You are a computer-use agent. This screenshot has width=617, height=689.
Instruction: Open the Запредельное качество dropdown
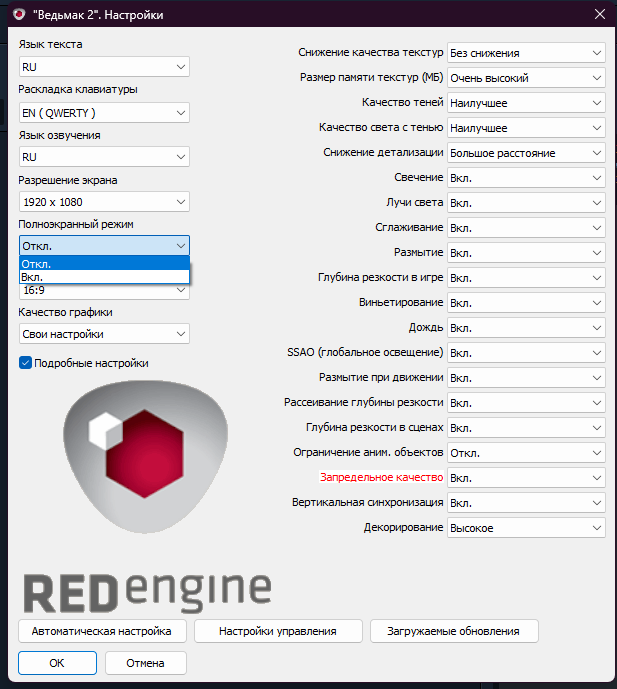[x=526, y=478]
